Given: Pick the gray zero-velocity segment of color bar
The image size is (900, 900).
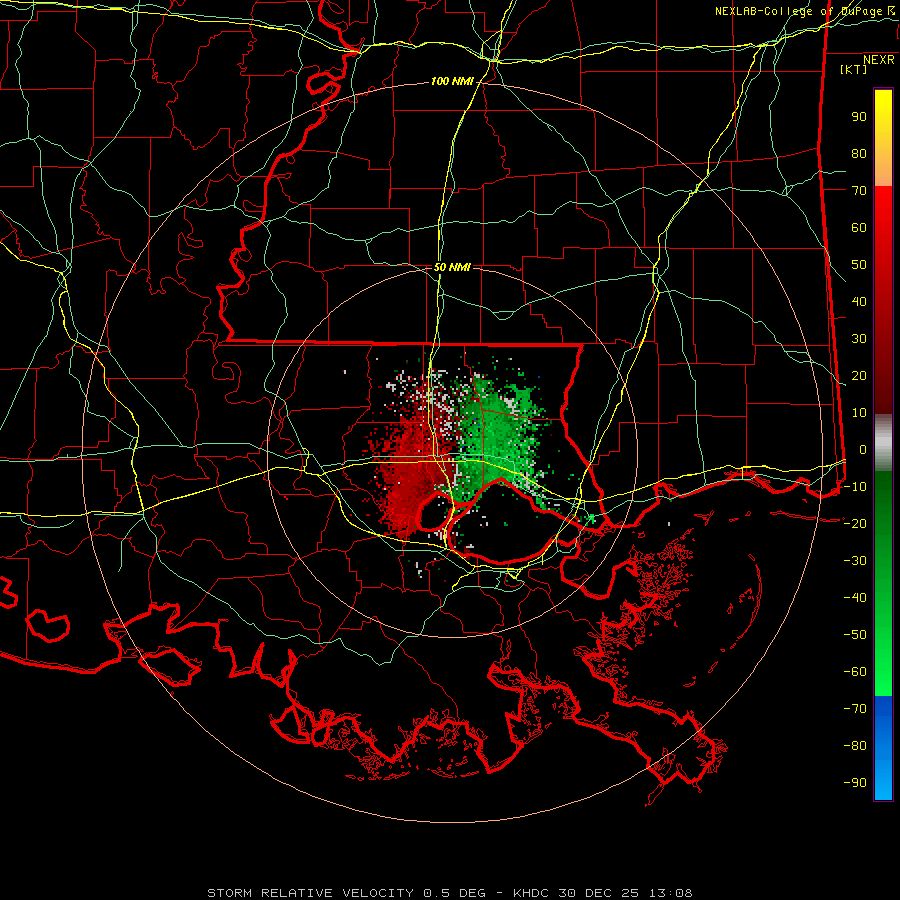Looking at the screenshot, I should pyautogui.click(x=883, y=443).
